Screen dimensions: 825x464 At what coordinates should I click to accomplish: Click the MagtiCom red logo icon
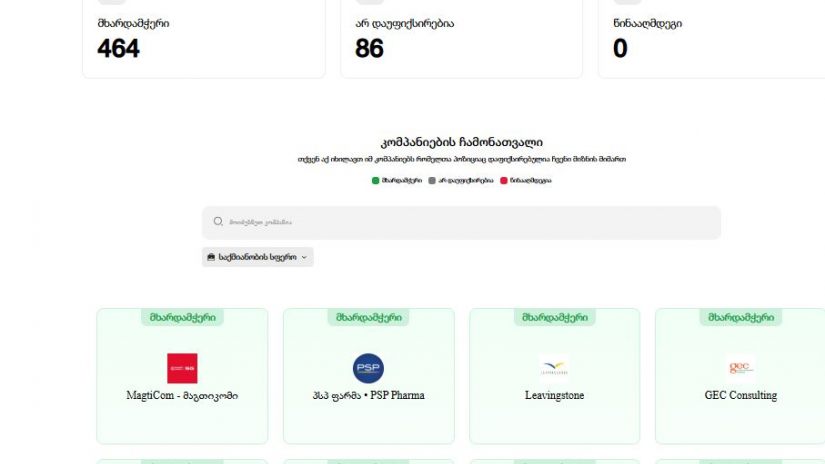(182, 368)
